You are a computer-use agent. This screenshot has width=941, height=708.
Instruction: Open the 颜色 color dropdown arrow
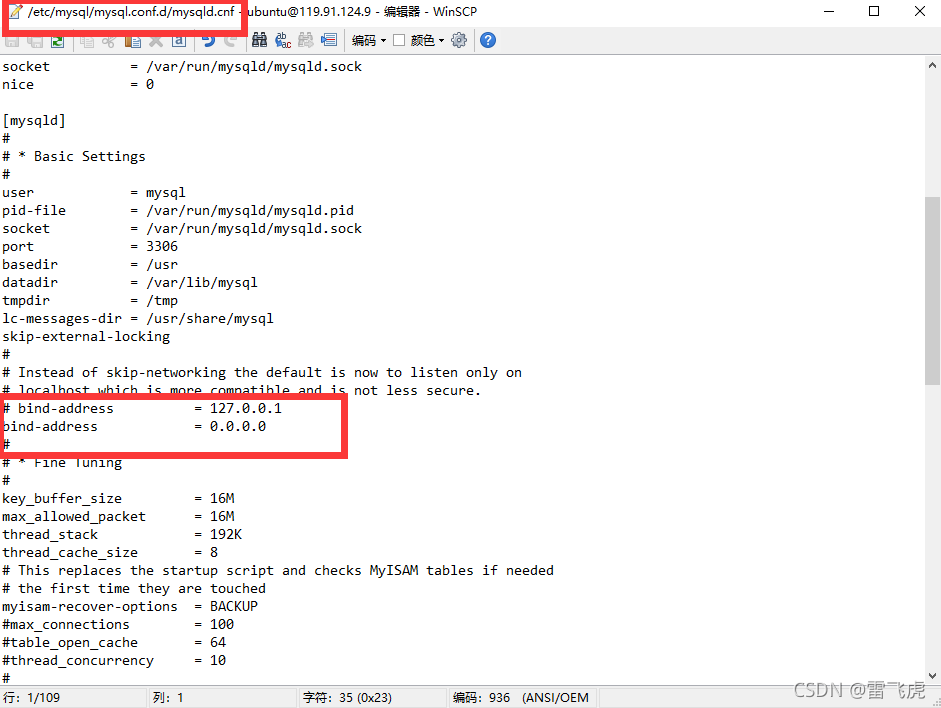441,40
